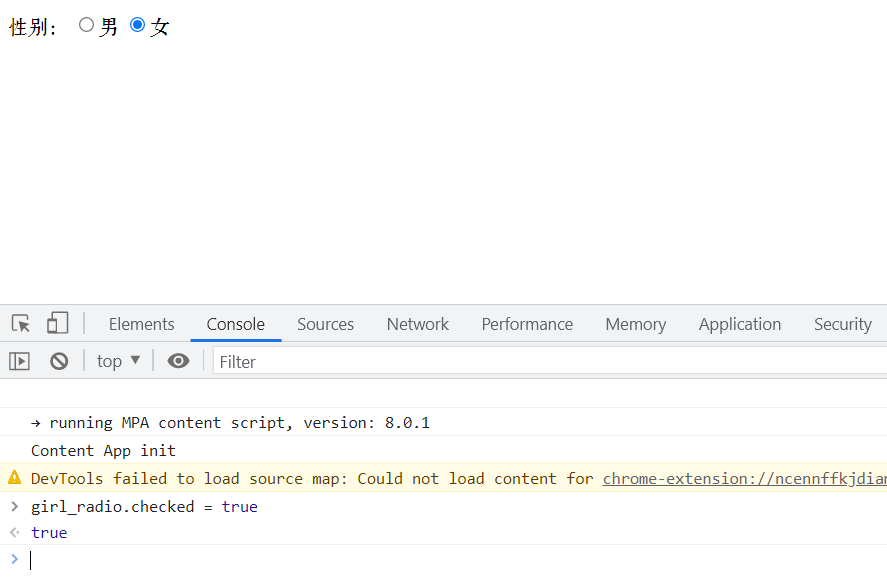Go to the Network tab
This screenshot has width=887, height=588.
(x=417, y=324)
